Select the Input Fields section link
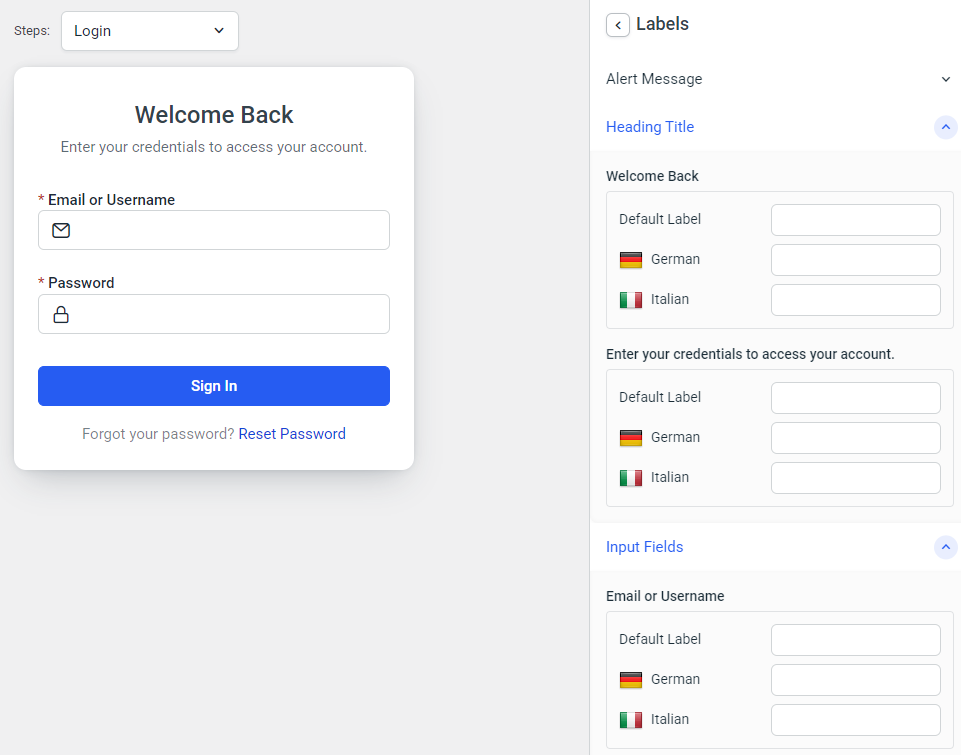 [x=644, y=547]
